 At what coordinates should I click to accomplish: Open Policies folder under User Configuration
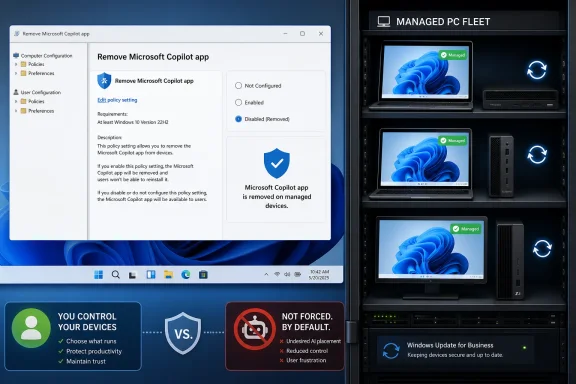coord(32,101)
